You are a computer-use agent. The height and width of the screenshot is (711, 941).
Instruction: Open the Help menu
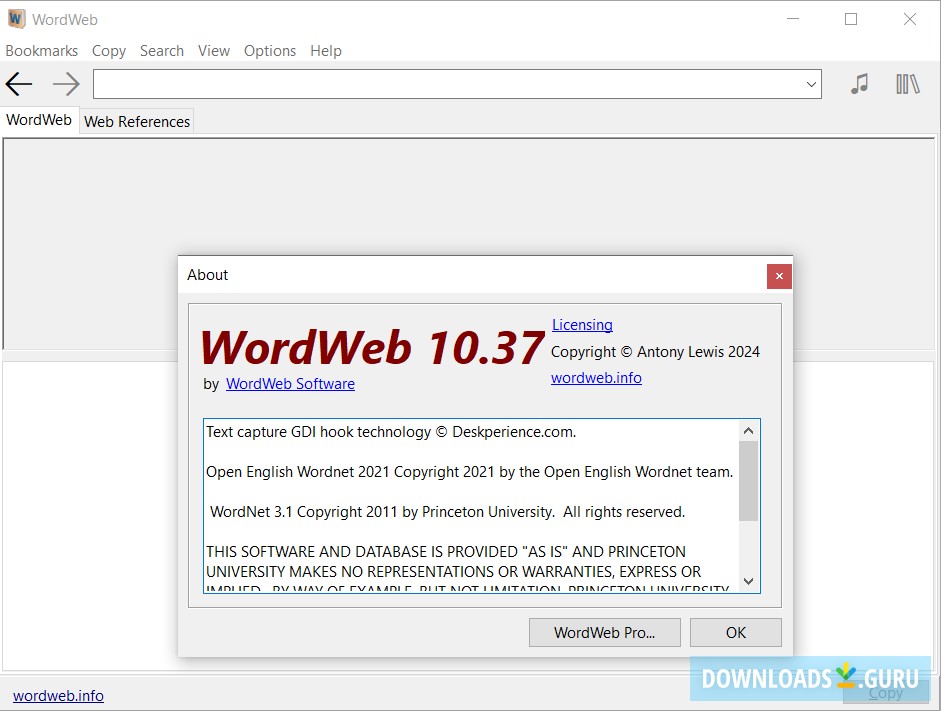click(x=325, y=51)
